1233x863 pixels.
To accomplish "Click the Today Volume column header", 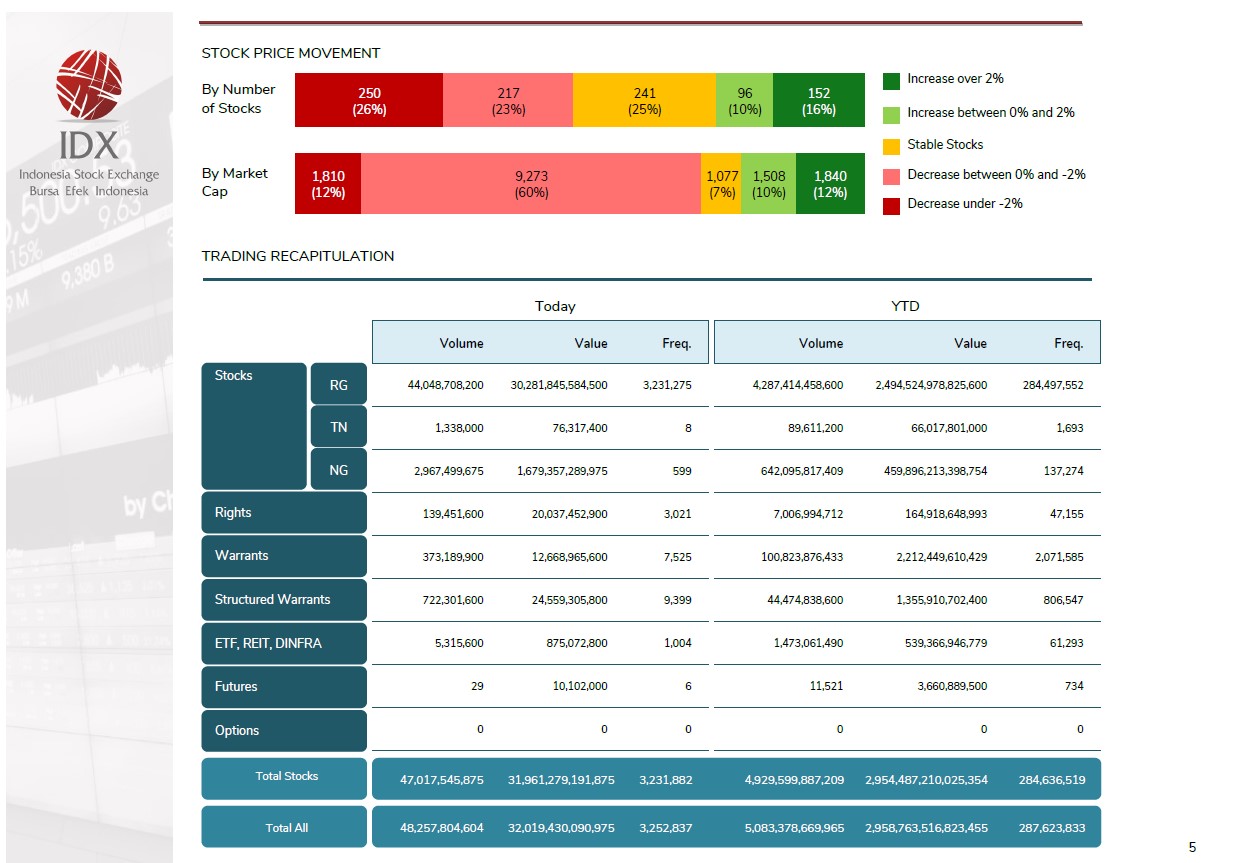I will (462, 343).
